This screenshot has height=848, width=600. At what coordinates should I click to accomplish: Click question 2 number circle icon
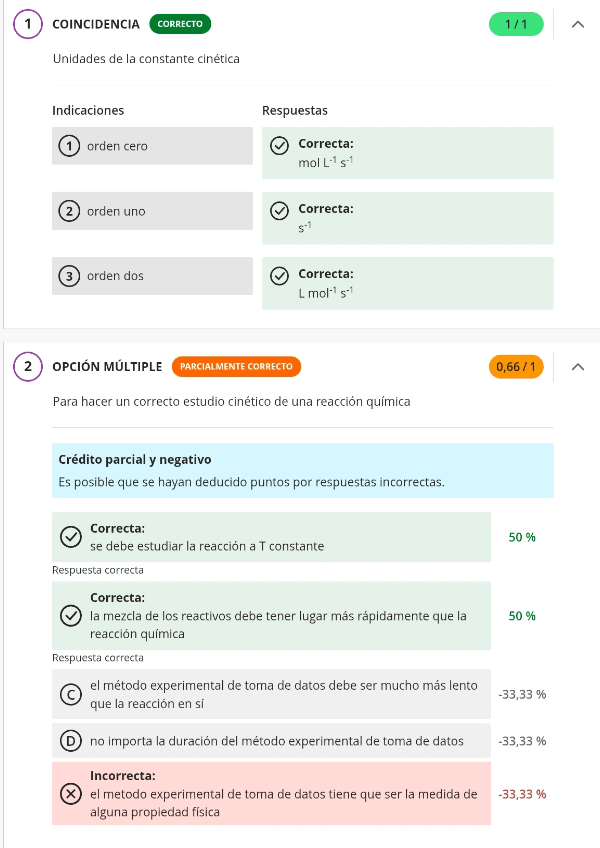click(27, 367)
